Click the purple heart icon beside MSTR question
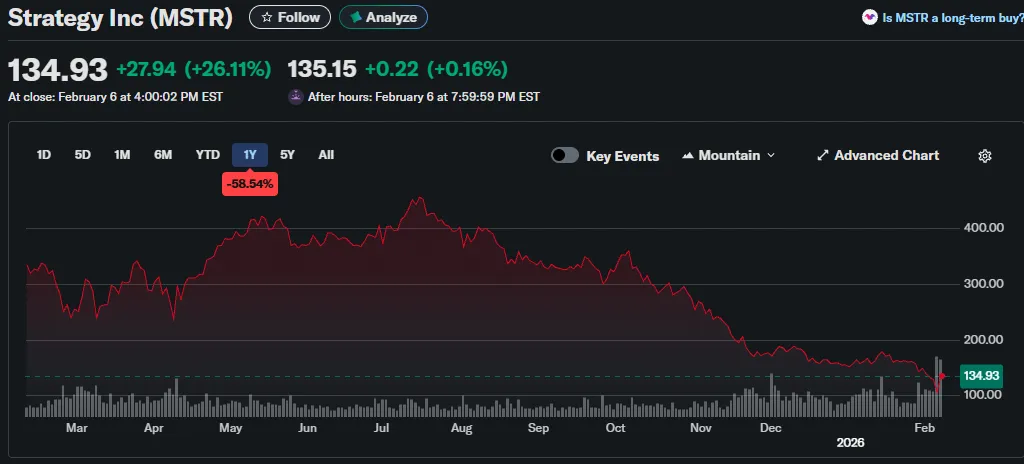The height and width of the screenshot is (464, 1024). click(x=870, y=17)
